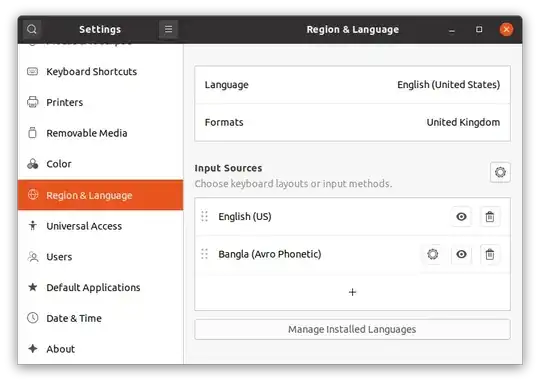Click the Region & Language globe icon
540x384 pixels.
click(33, 195)
